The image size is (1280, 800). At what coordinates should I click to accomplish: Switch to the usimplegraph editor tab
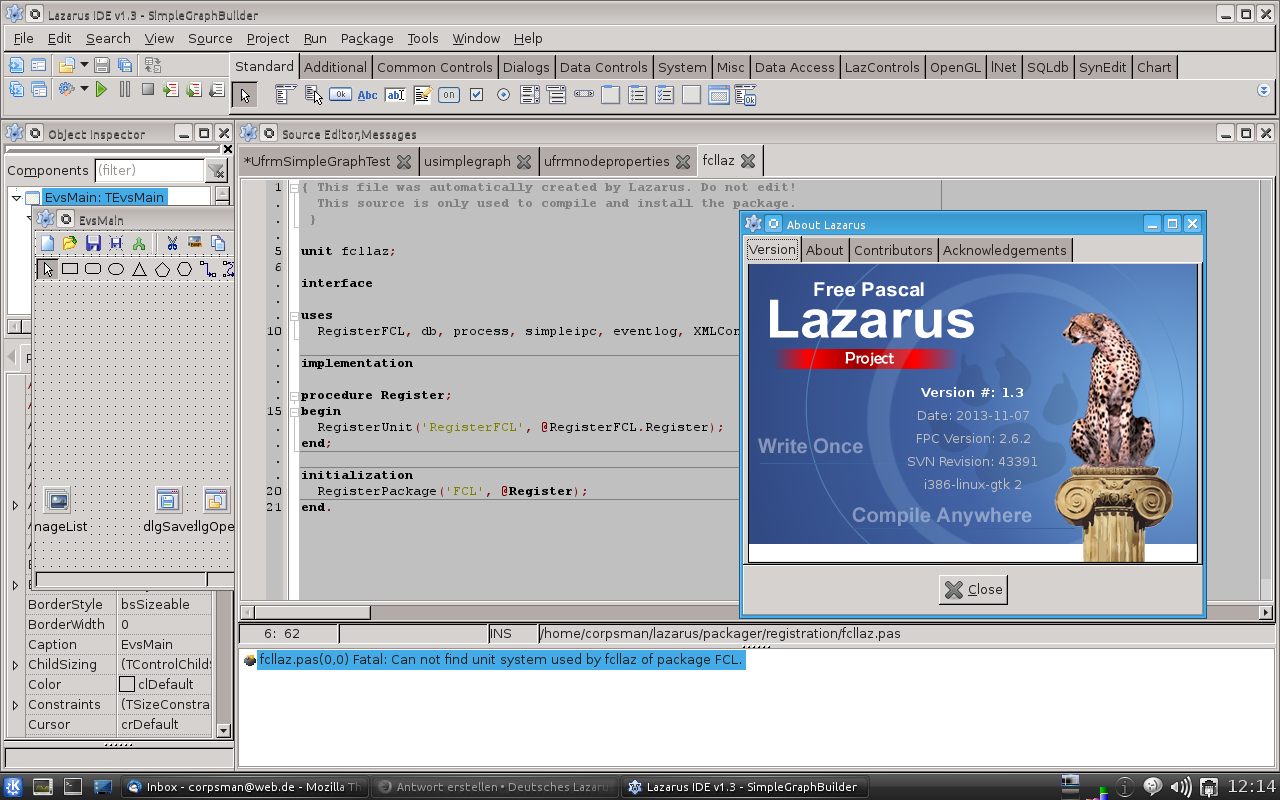pos(478,161)
